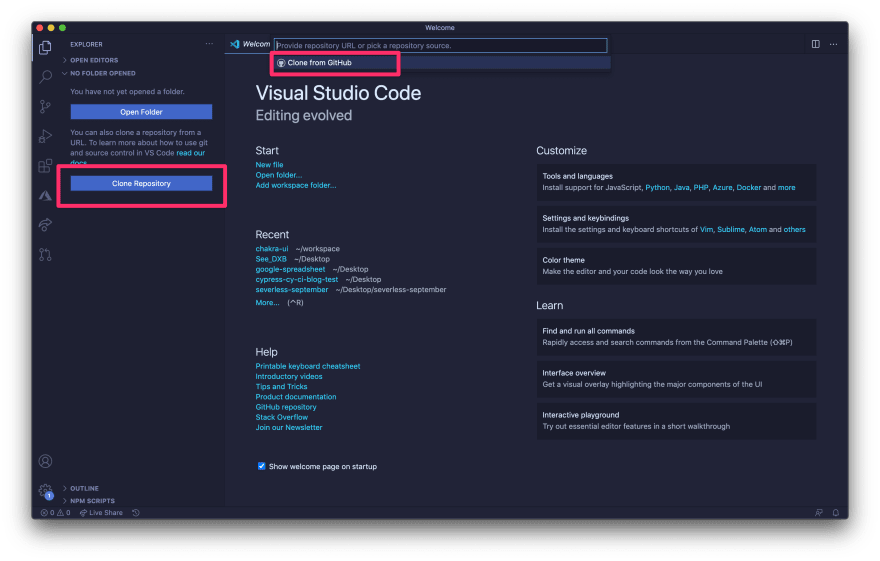Toggle Show welcome page on startup checkbox
This screenshot has height=561, width=880.
pos(262,466)
